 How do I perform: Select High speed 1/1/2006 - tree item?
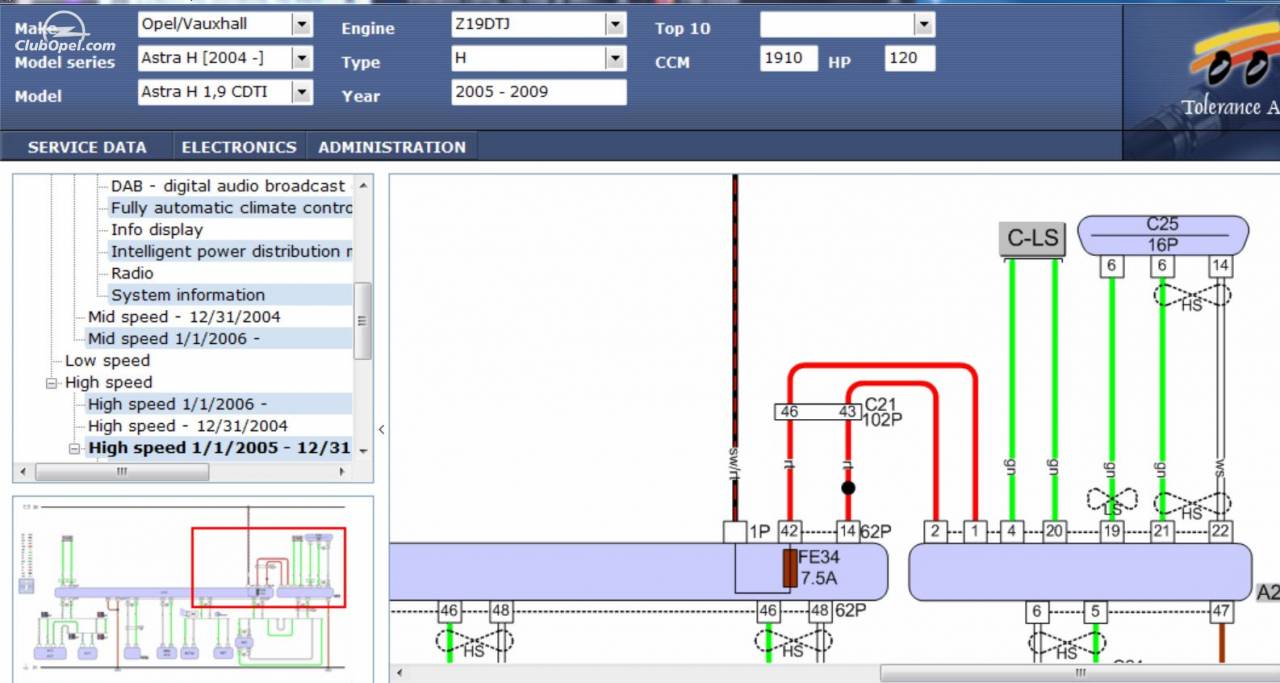coord(177,404)
